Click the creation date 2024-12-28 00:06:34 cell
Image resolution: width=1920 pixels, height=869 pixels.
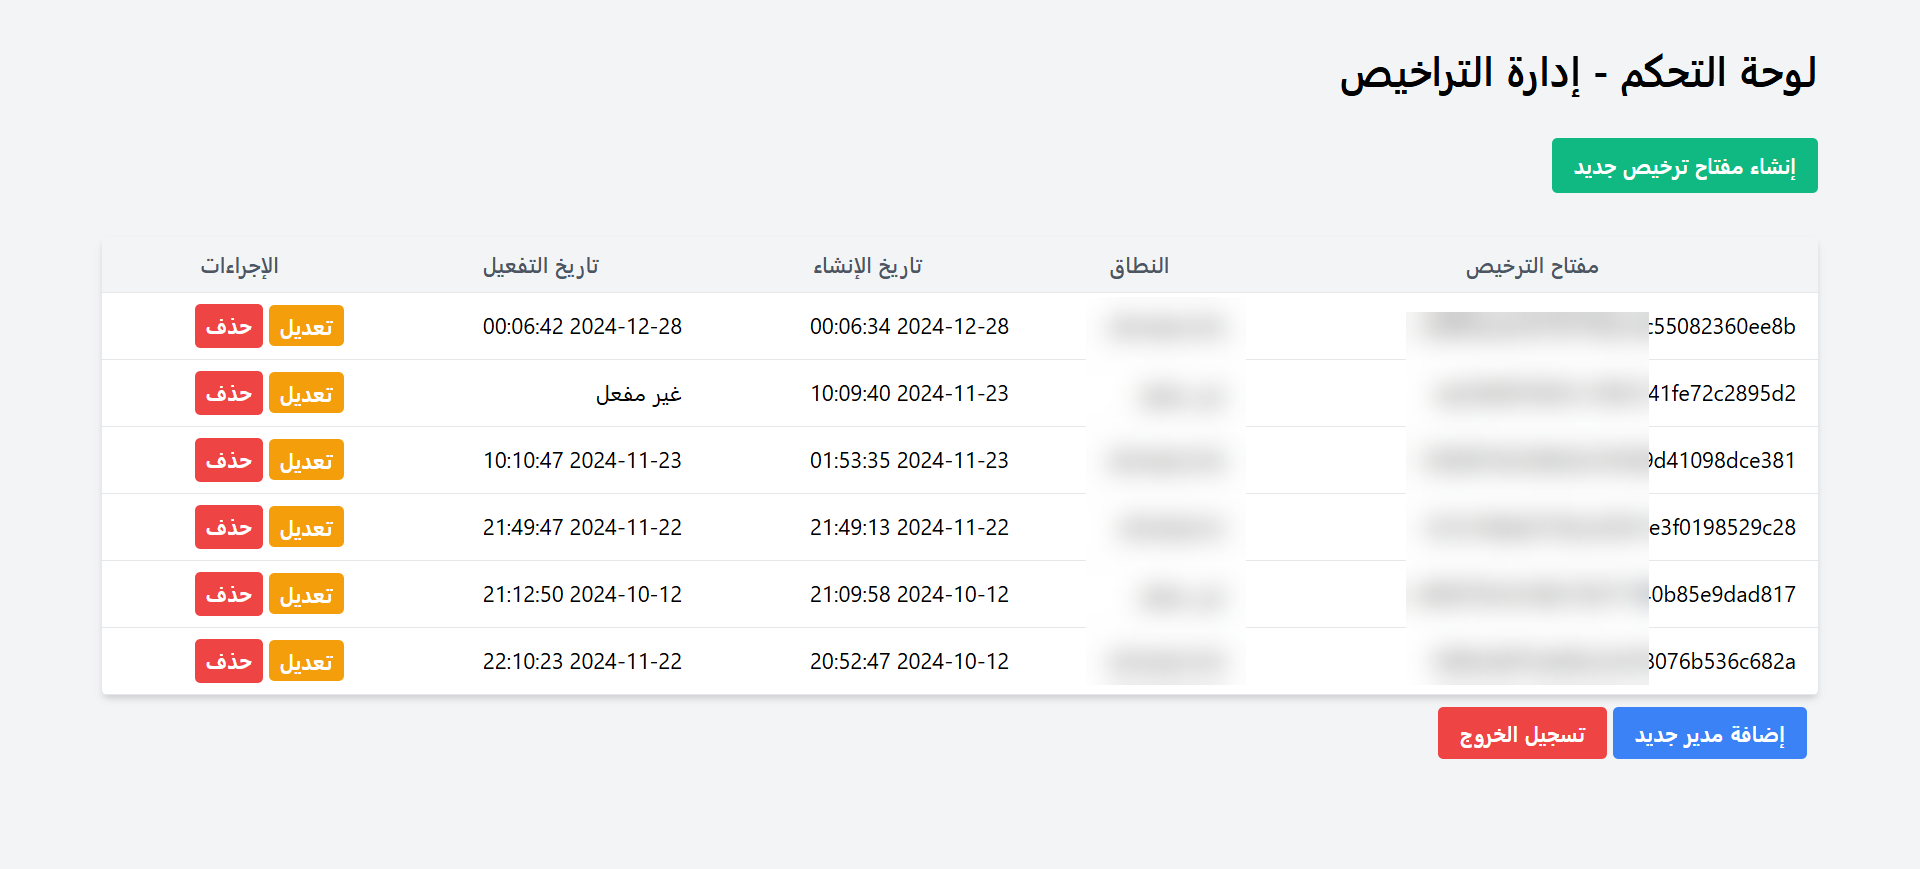point(909,327)
